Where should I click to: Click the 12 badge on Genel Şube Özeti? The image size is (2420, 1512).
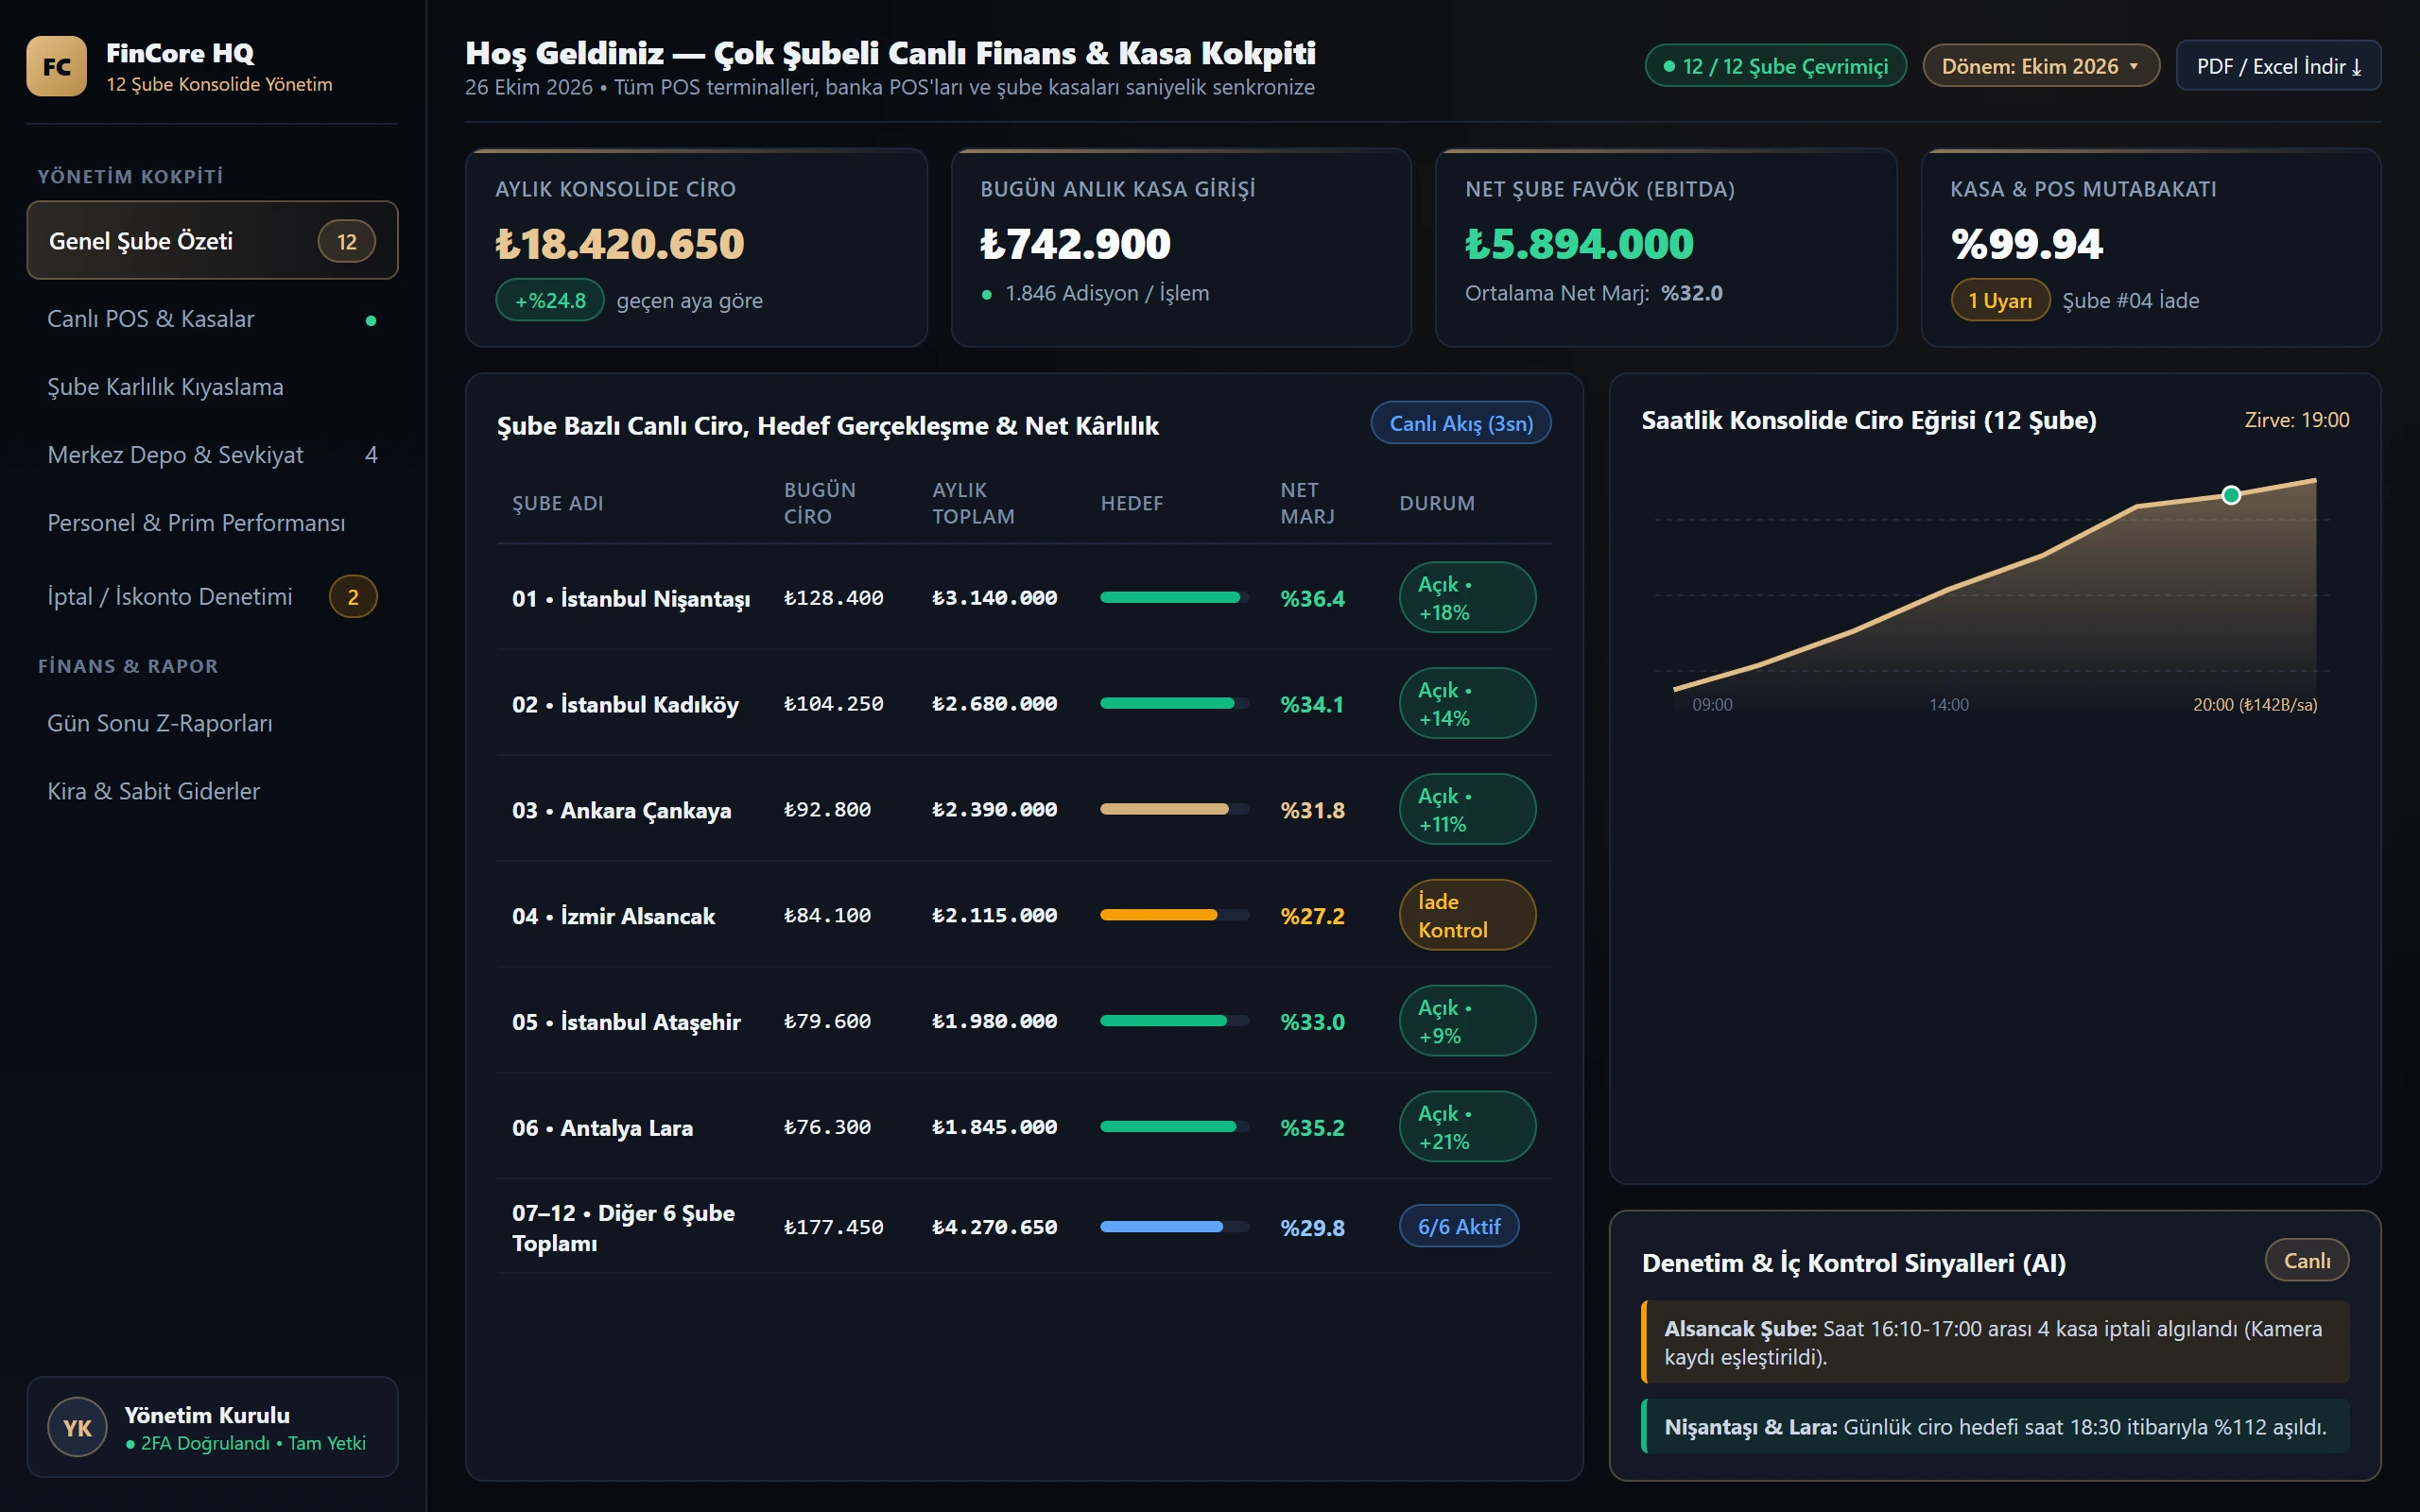[347, 241]
